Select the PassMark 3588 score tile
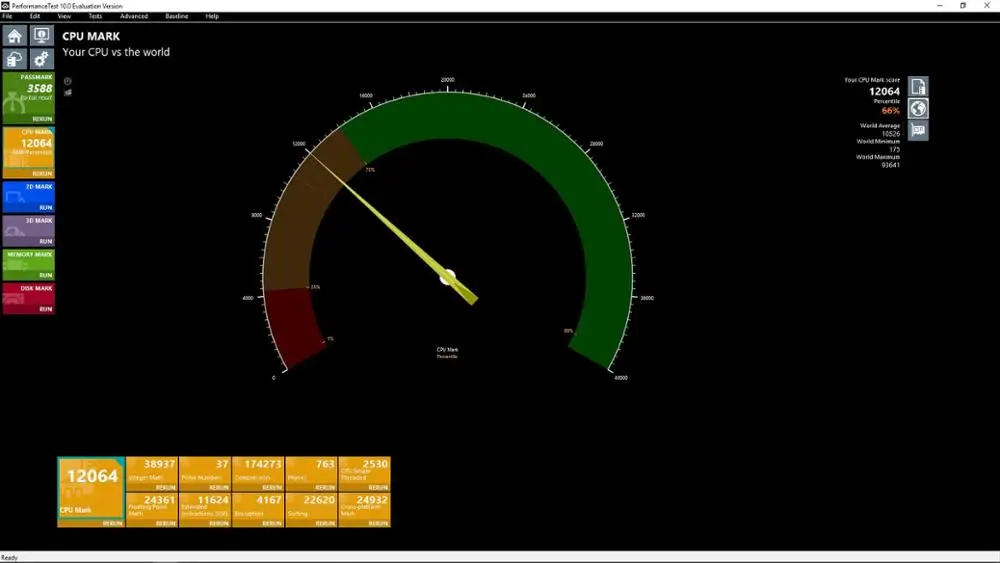The height and width of the screenshot is (563, 1000). coord(29,98)
